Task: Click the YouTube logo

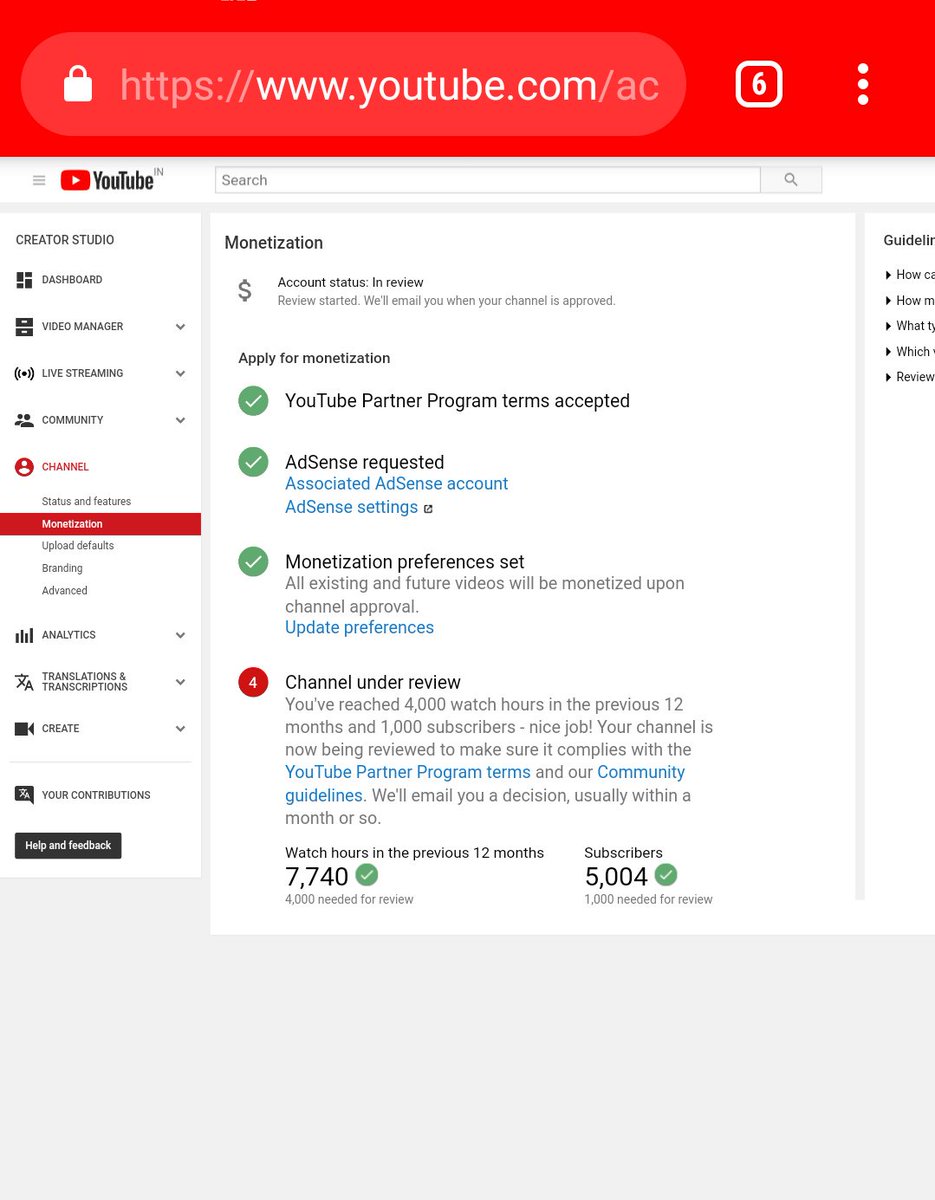Action: click(107, 180)
